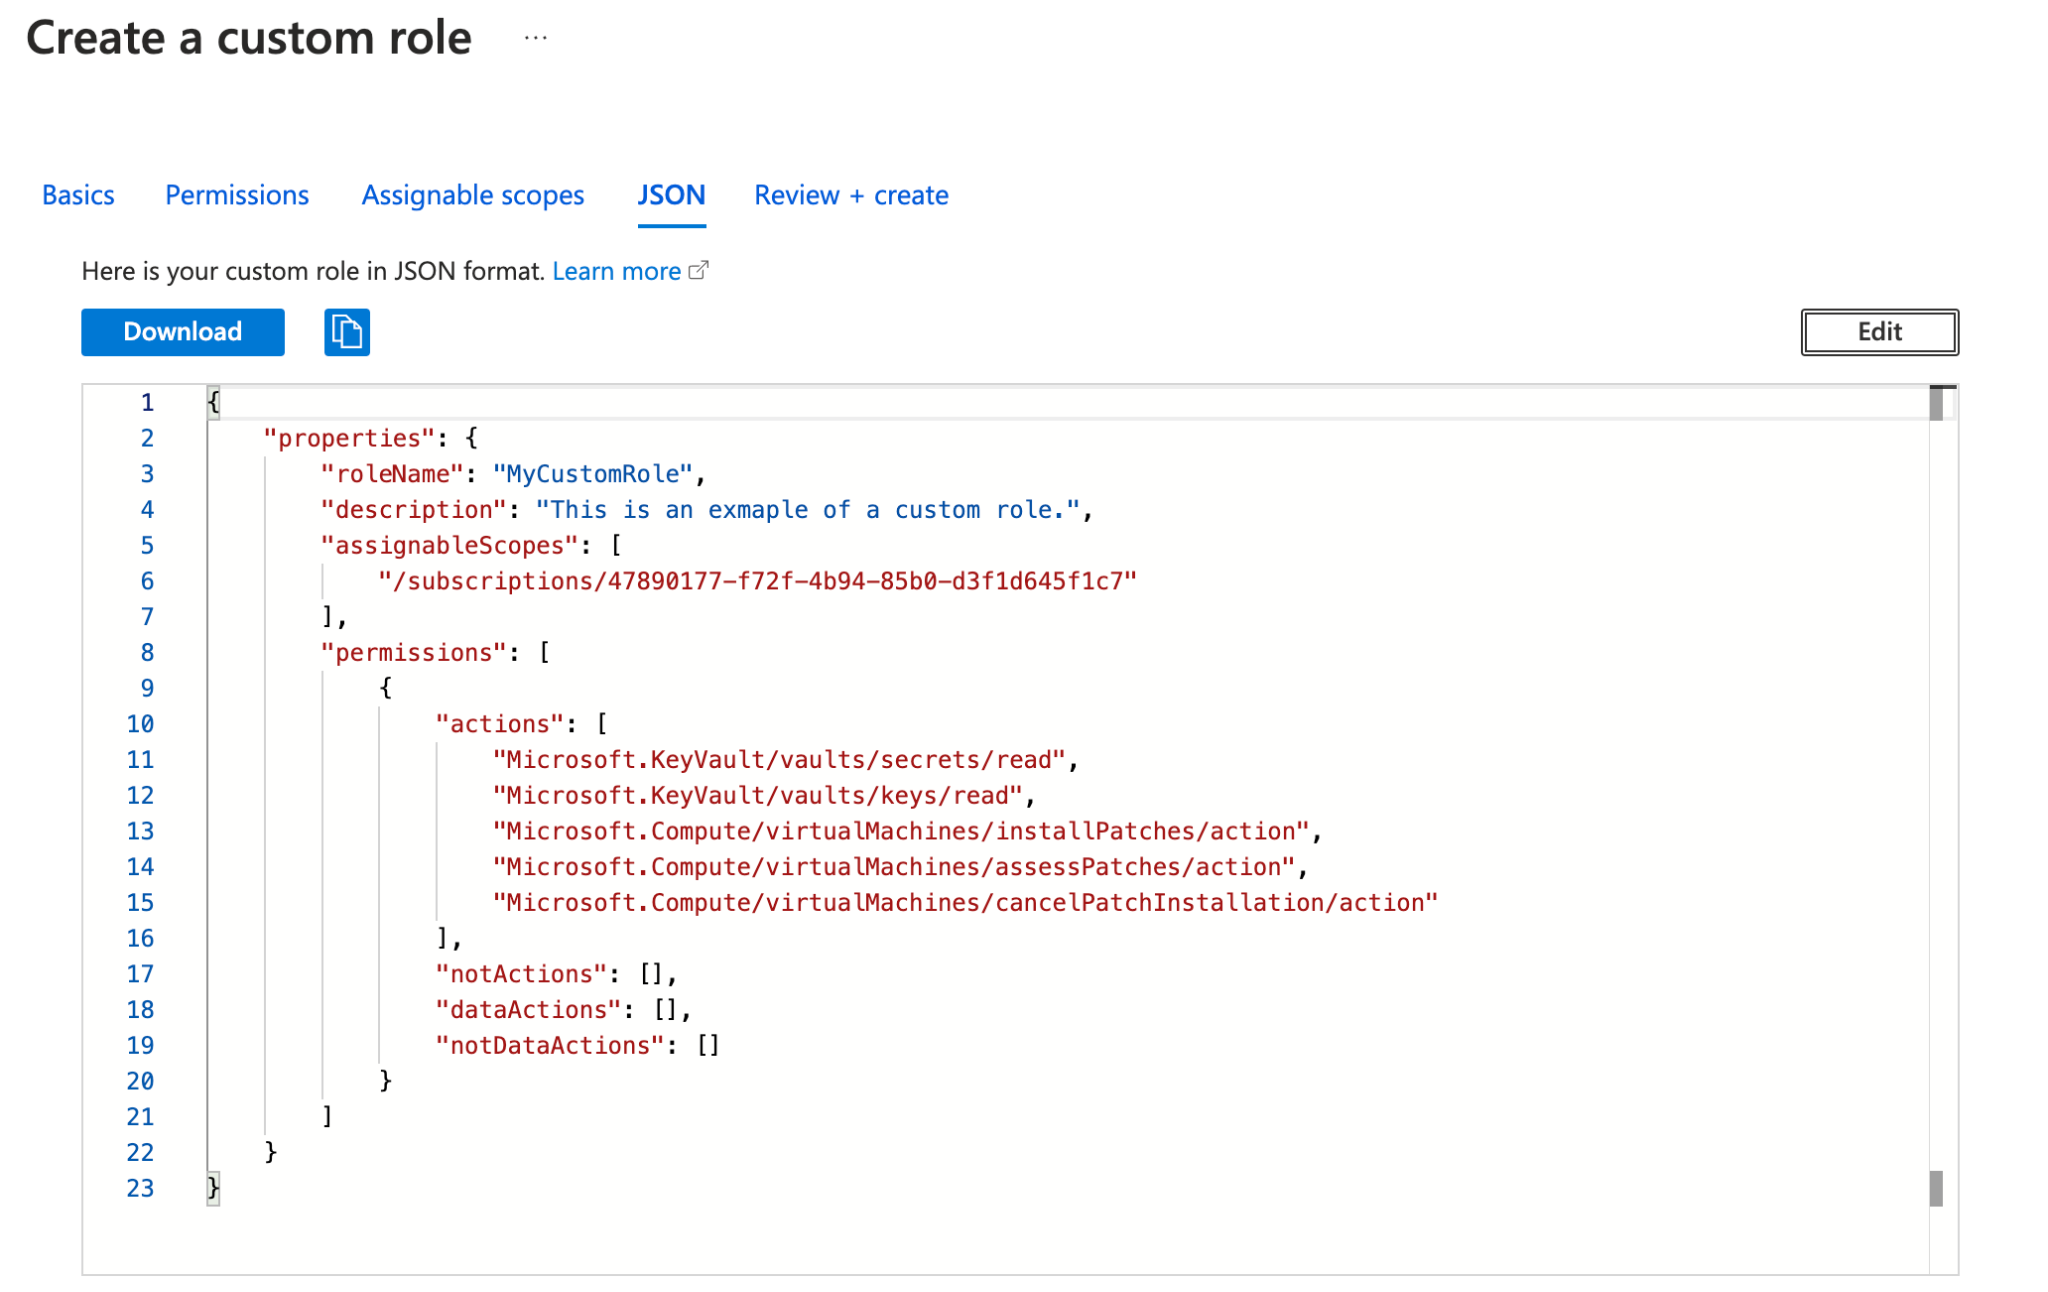Click the Download button for JSON
2048x1292 pixels.
tap(182, 332)
